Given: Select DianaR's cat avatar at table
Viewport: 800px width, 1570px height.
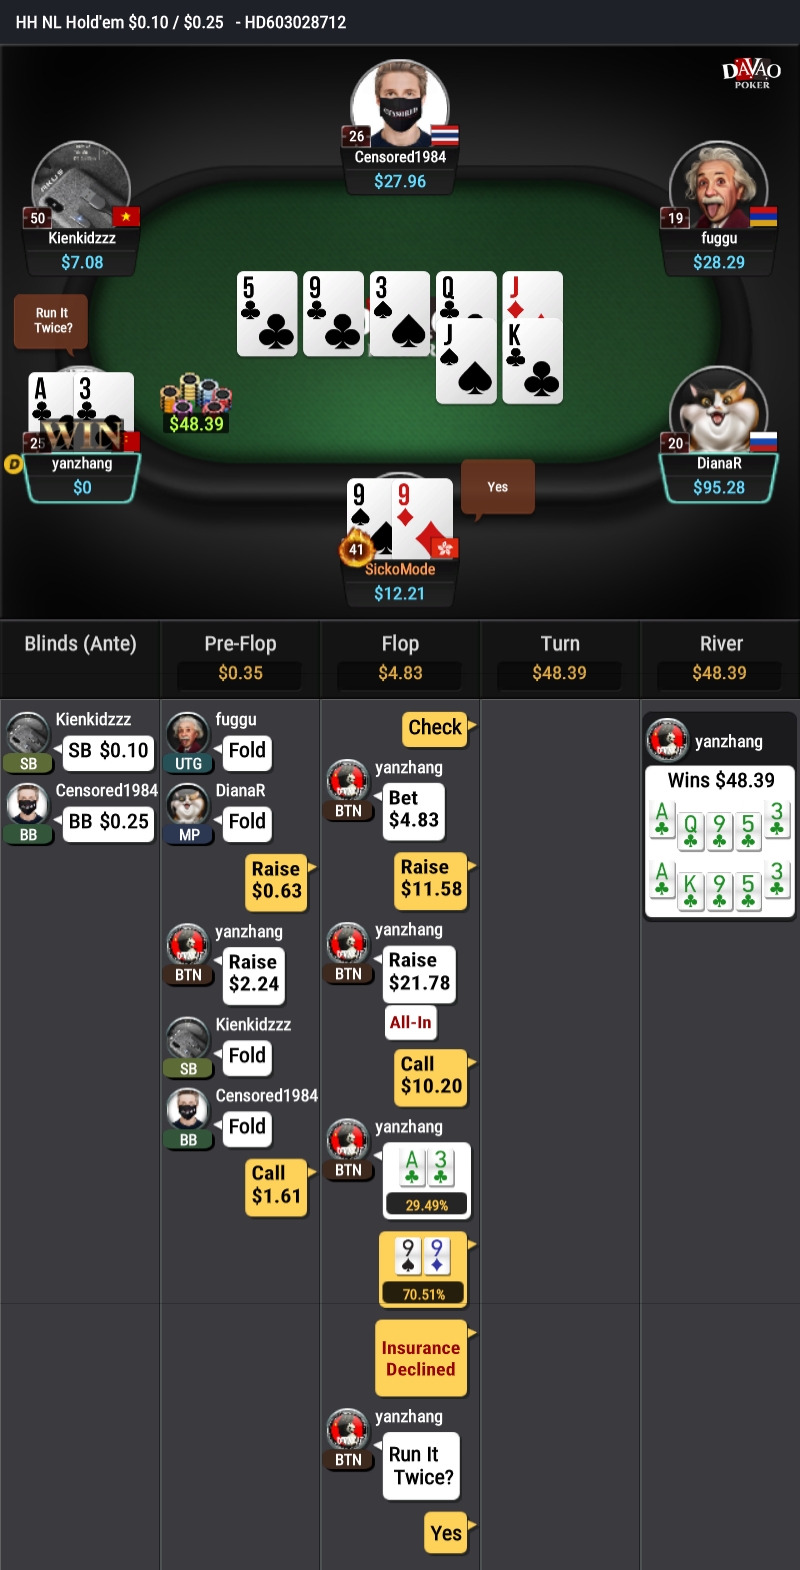Looking at the screenshot, I should point(718,413).
